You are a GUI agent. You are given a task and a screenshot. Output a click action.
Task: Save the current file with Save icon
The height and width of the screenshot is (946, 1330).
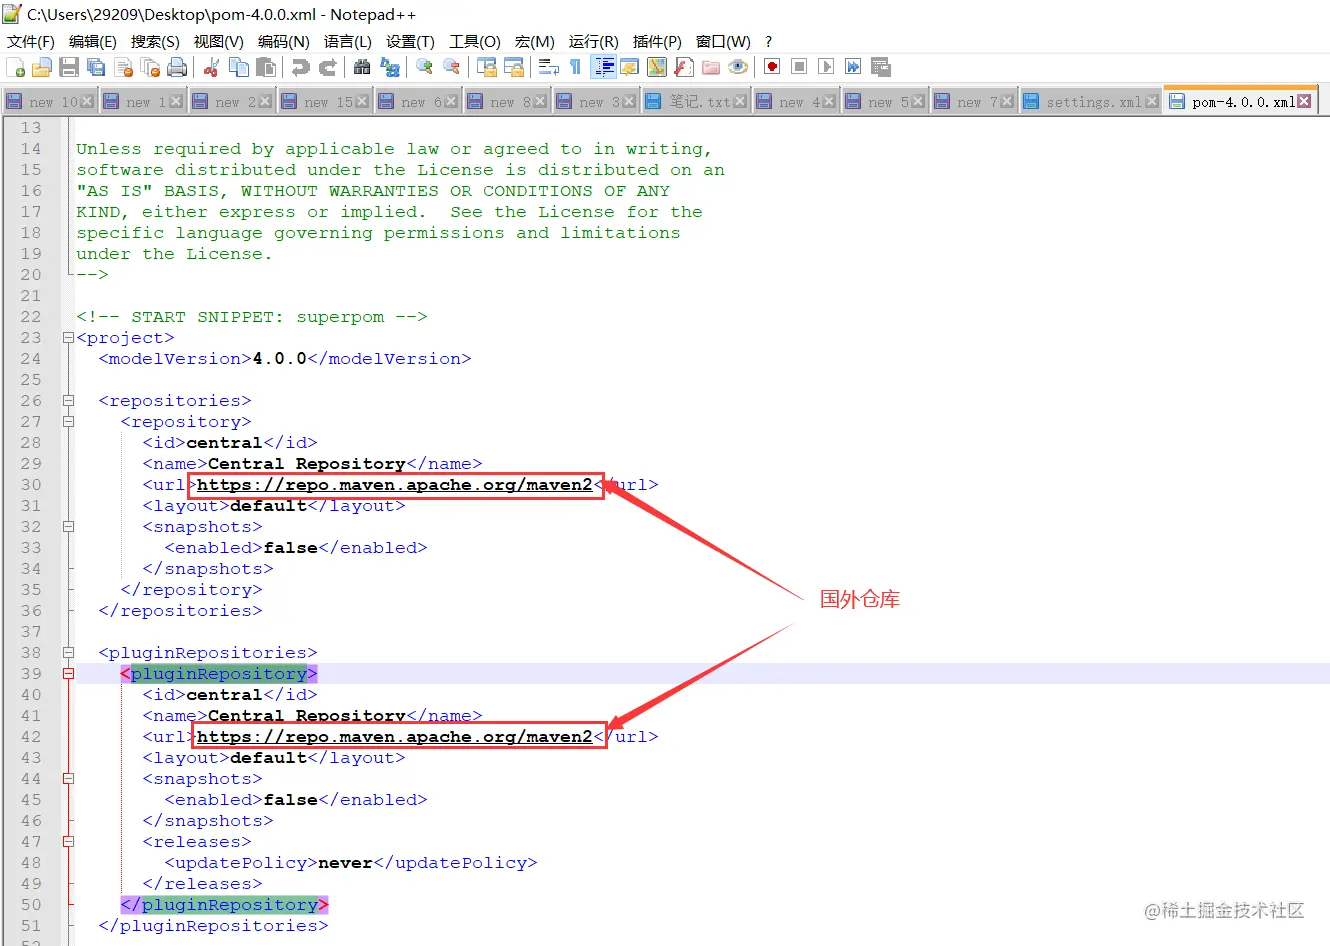click(69, 67)
